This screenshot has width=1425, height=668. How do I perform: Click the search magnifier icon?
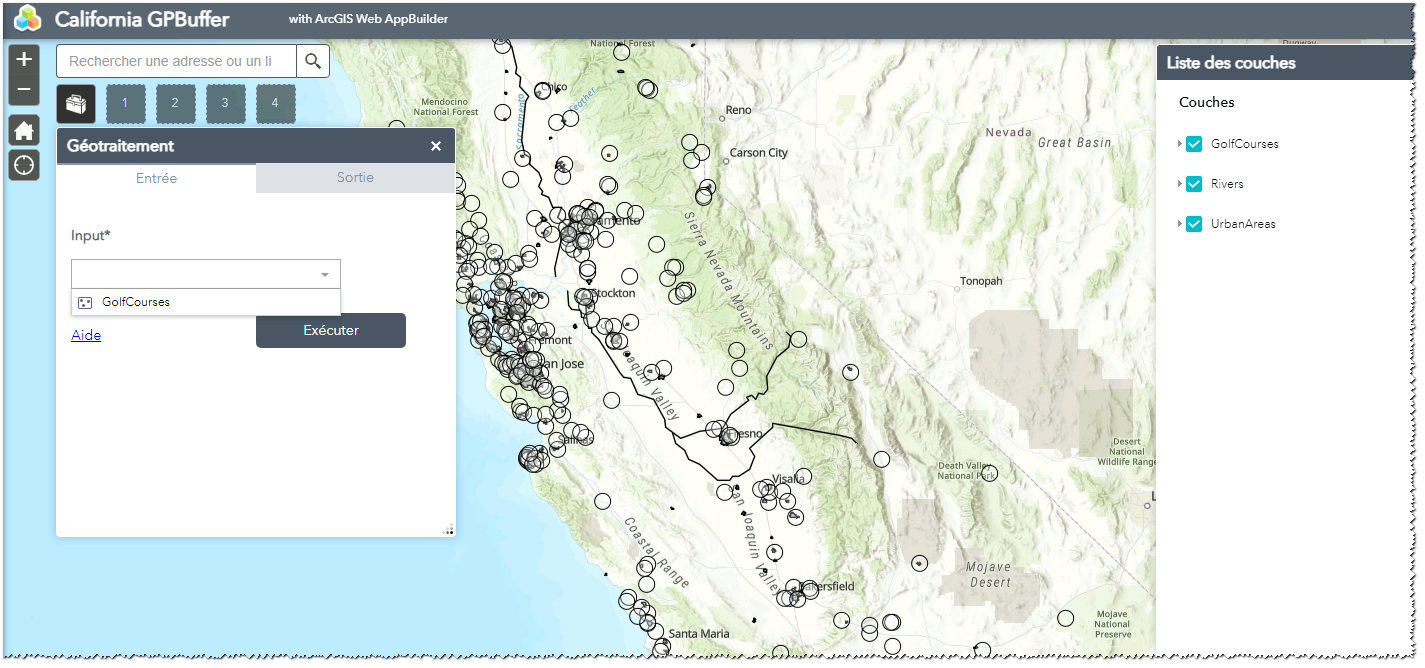click(313, 60)
